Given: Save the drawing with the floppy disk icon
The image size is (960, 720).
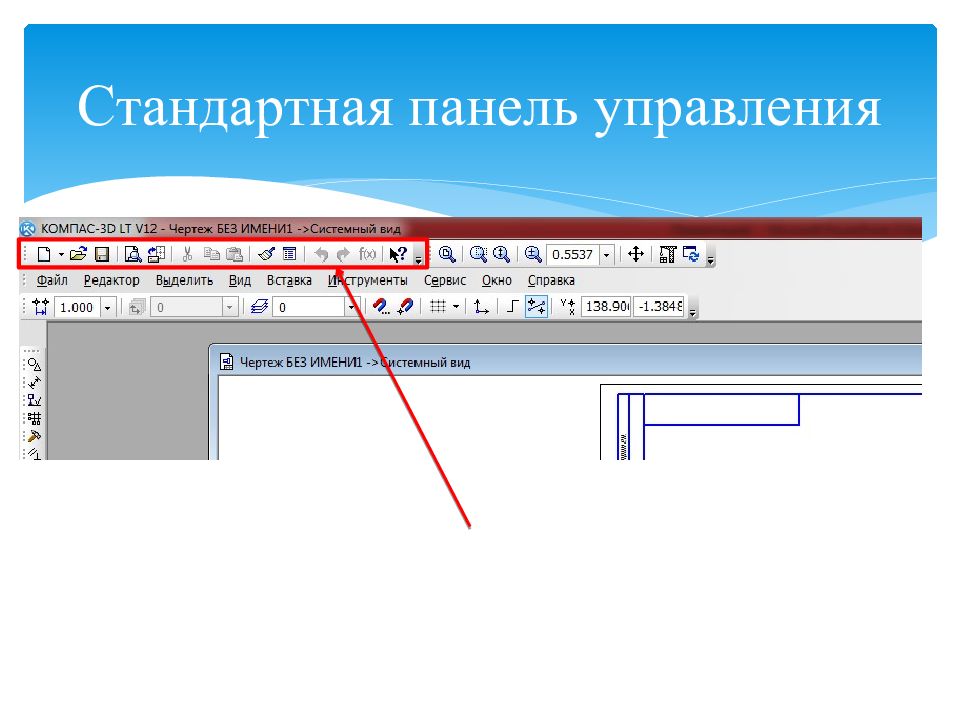Looking at the screenshot, I should coord(101,254).
